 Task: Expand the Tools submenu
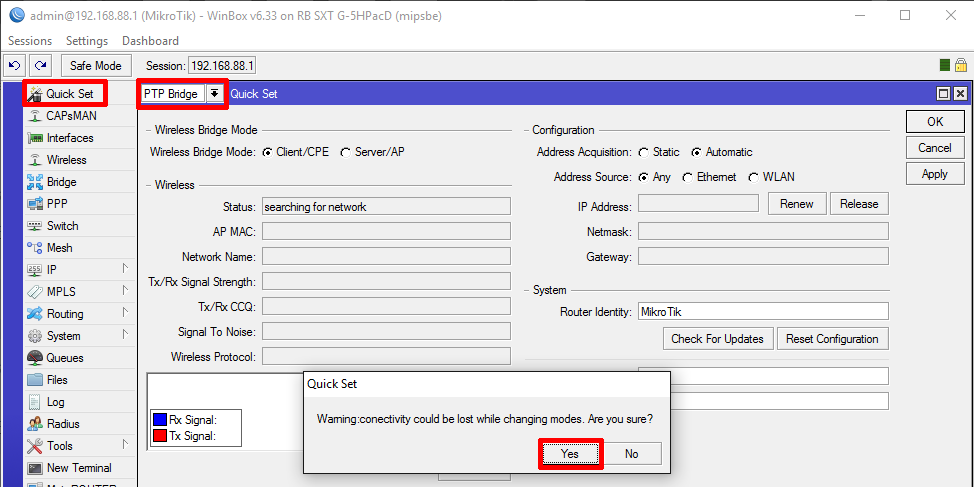(x=125, y=445)
